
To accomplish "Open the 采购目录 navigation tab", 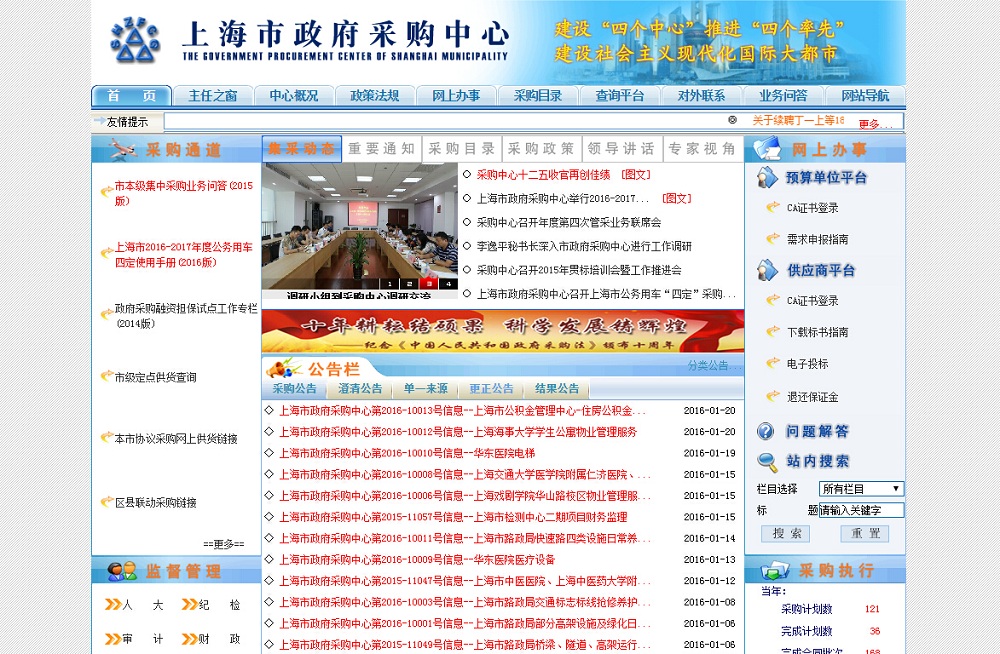I will tap(538, 96).
